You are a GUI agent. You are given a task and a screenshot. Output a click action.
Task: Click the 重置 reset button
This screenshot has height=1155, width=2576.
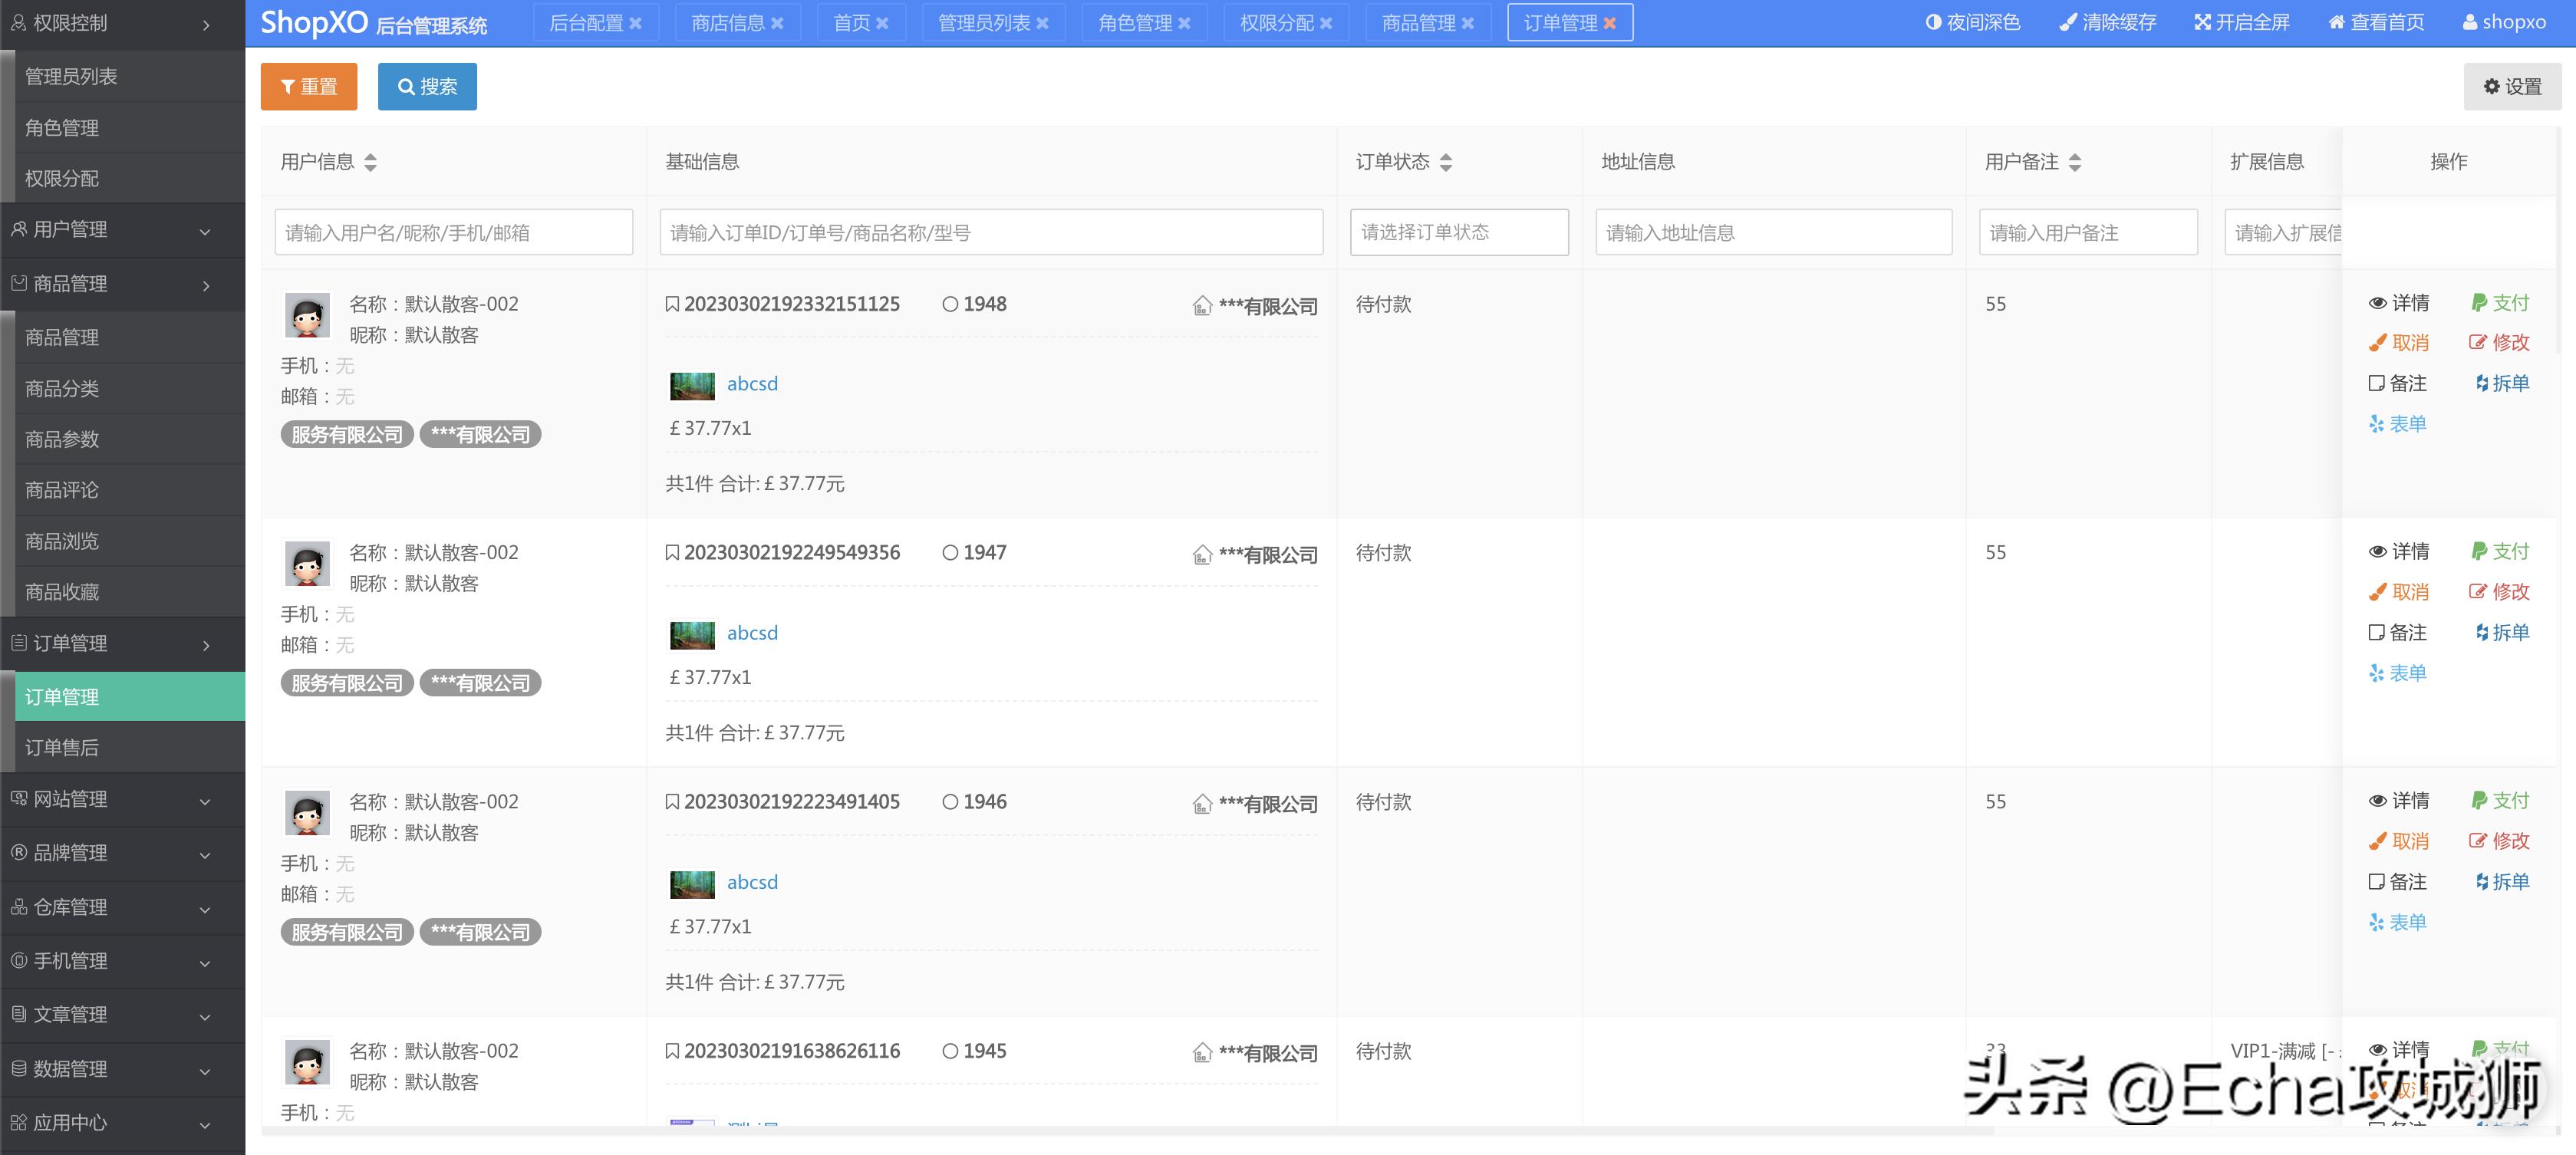click(x=308, y=86)
